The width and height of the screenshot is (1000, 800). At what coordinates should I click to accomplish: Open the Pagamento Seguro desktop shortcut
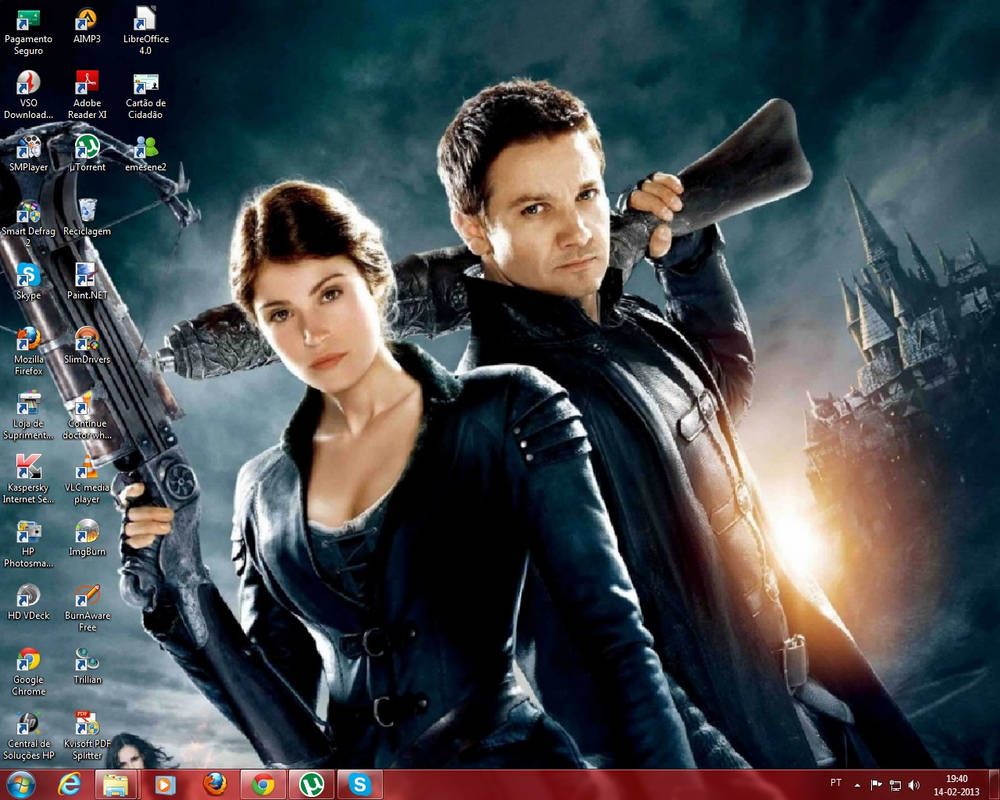click(x=28, y=32)
